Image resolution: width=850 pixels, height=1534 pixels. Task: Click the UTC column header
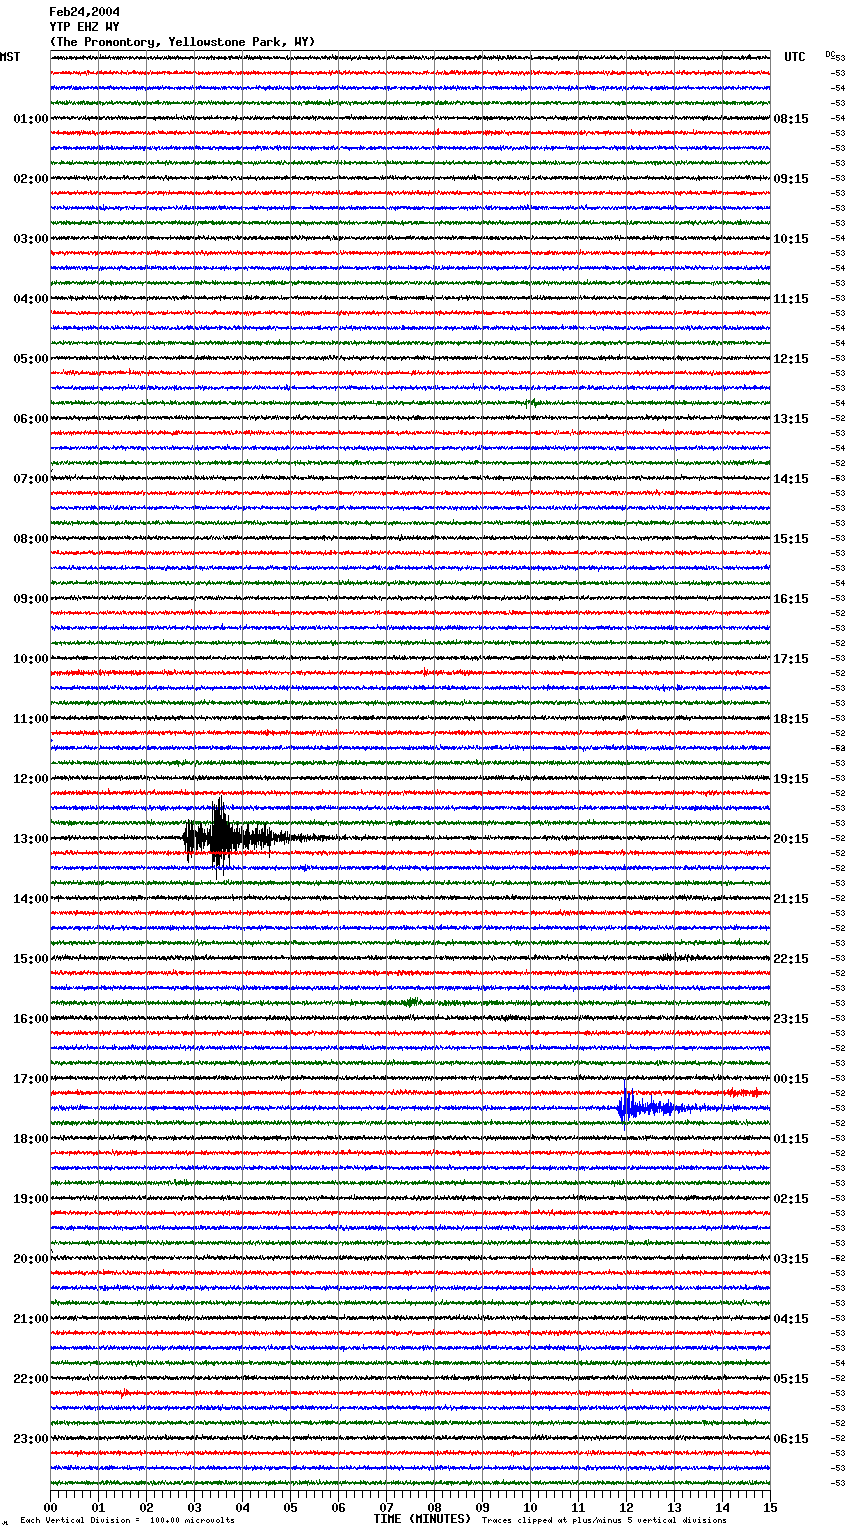point(794,57)
